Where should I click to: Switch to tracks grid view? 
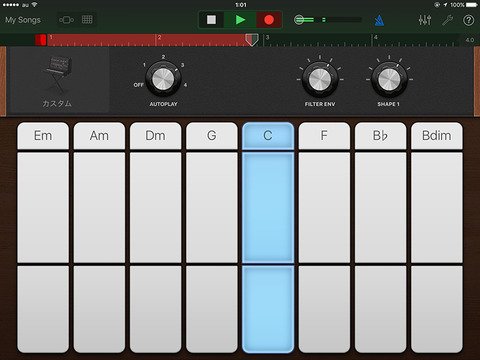(87, 20)
